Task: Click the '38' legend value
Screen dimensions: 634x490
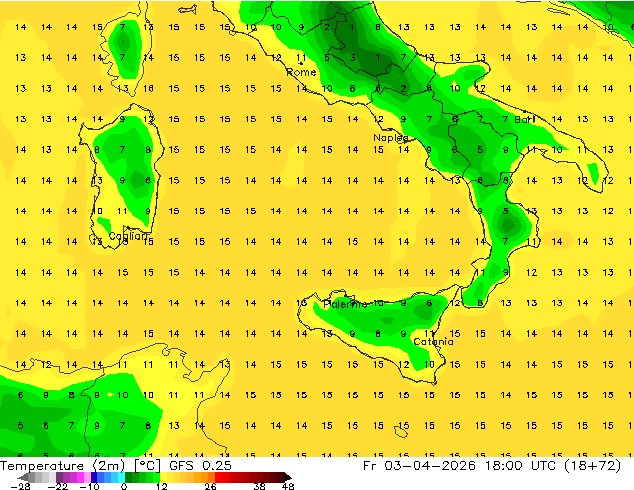Action: (260, 486)
